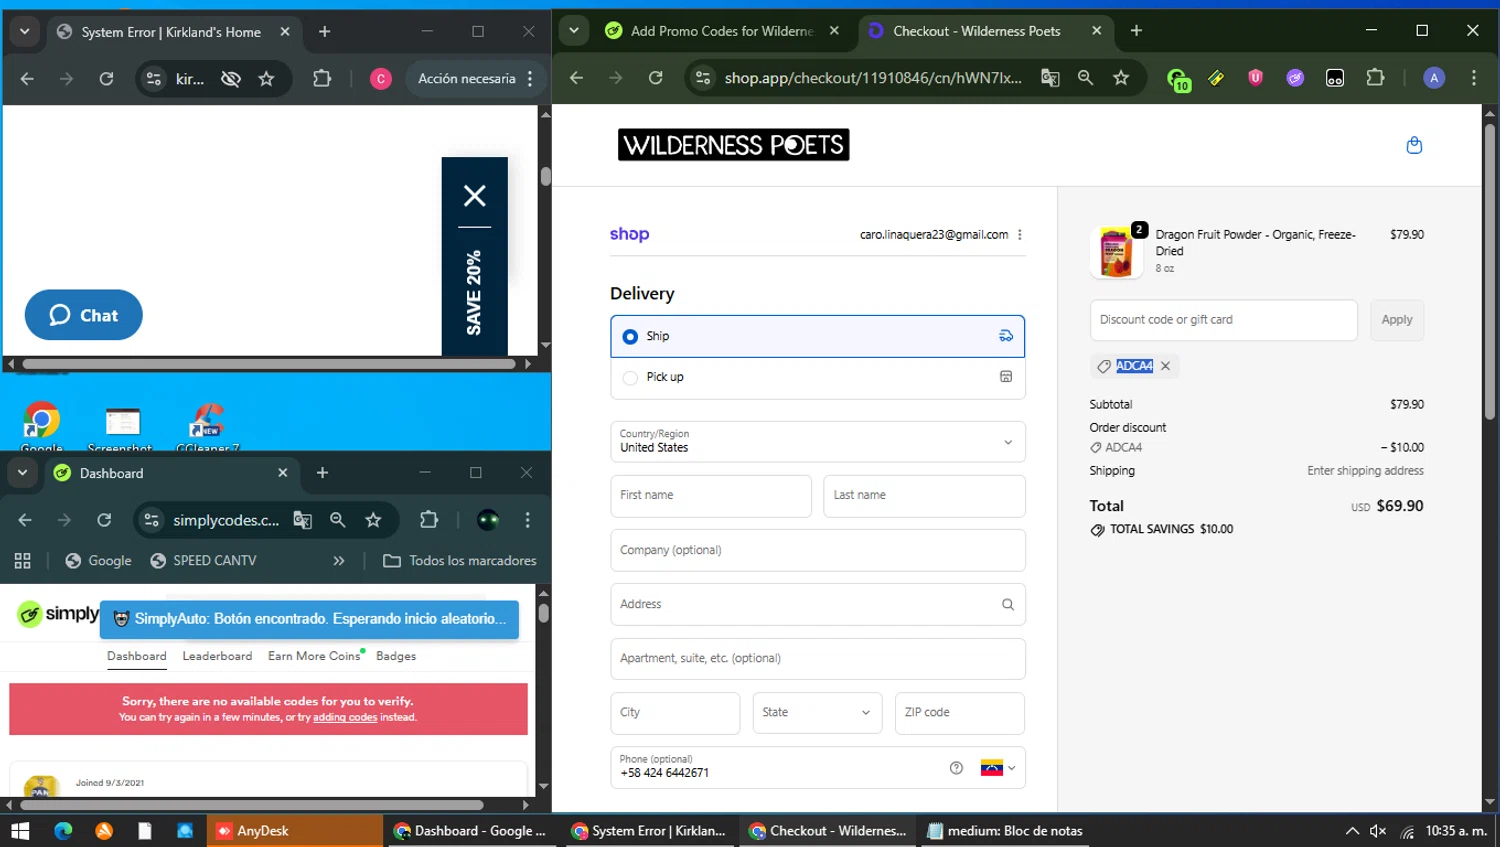Open Windows Start menu
Screen dimensions: 1500x847
[x=20, y=831]
